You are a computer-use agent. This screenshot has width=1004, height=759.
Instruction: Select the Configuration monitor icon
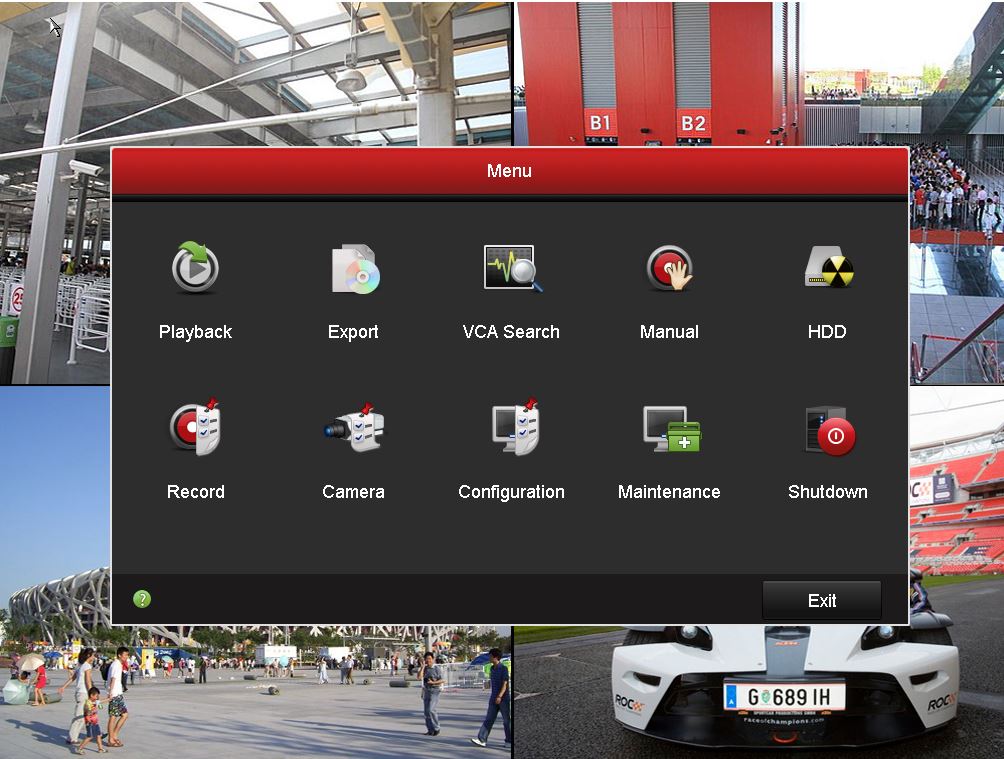click(511, 428)
